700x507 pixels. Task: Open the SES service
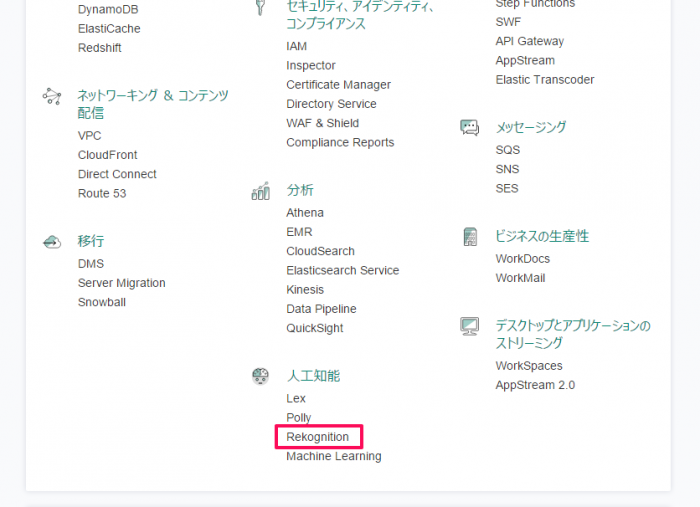click(x=507, y=188)
